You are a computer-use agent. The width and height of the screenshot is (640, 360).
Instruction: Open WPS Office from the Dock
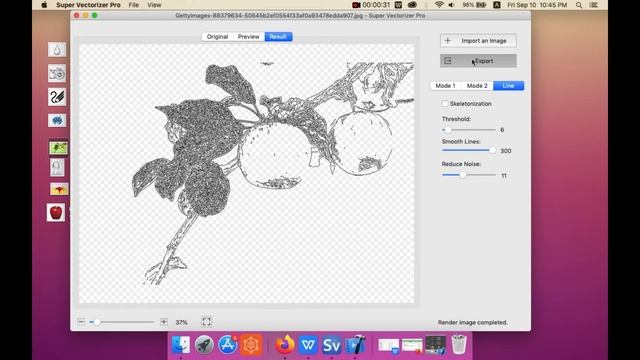coord(308,345)
